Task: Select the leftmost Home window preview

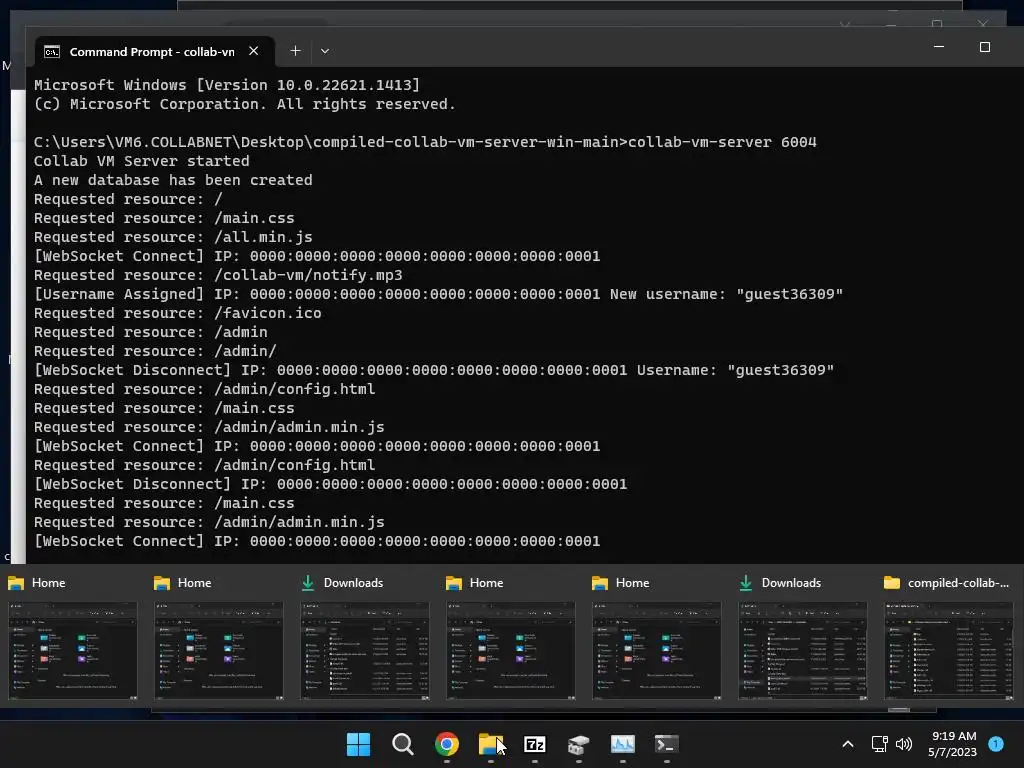Action: pos(72,650)
